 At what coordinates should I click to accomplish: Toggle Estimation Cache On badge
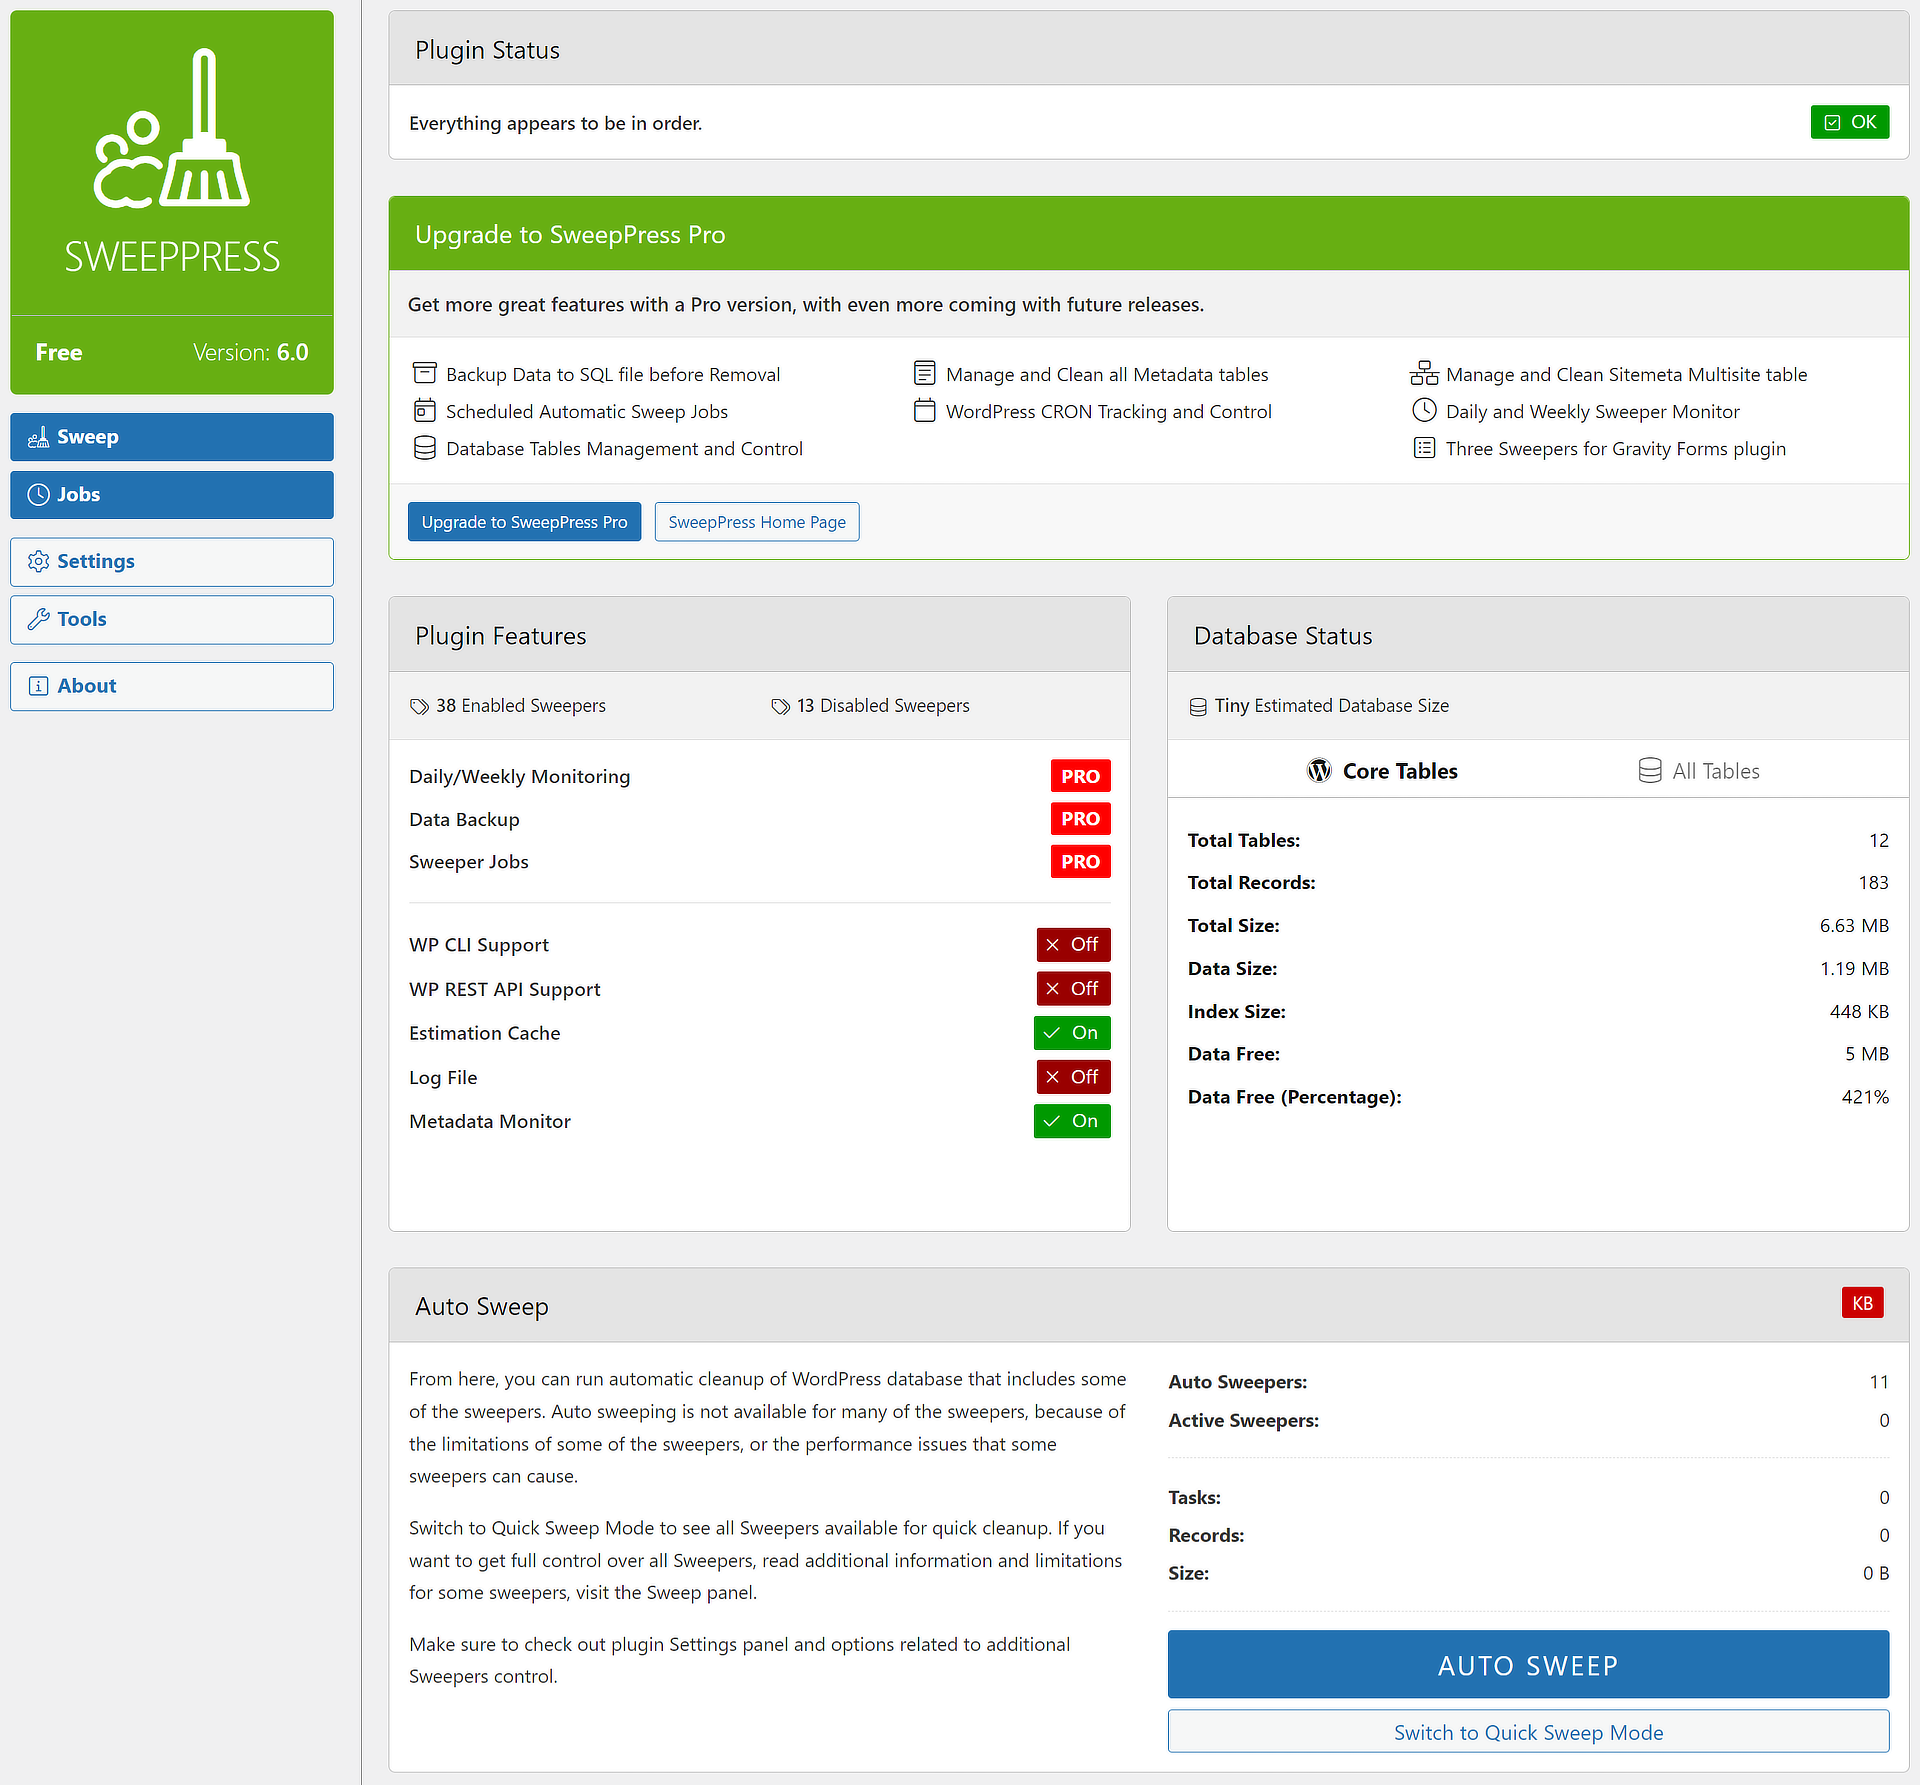click(x=1072, y=1033)
